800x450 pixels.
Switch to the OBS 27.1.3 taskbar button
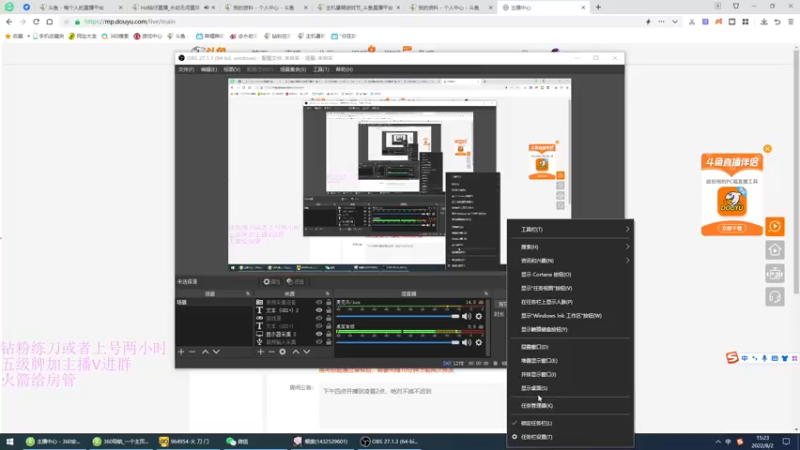click(x=390, y=441)
